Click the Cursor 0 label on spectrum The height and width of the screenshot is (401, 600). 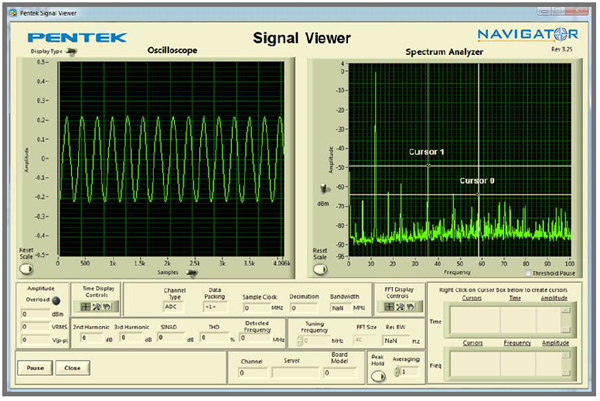(x=477, y=181)
